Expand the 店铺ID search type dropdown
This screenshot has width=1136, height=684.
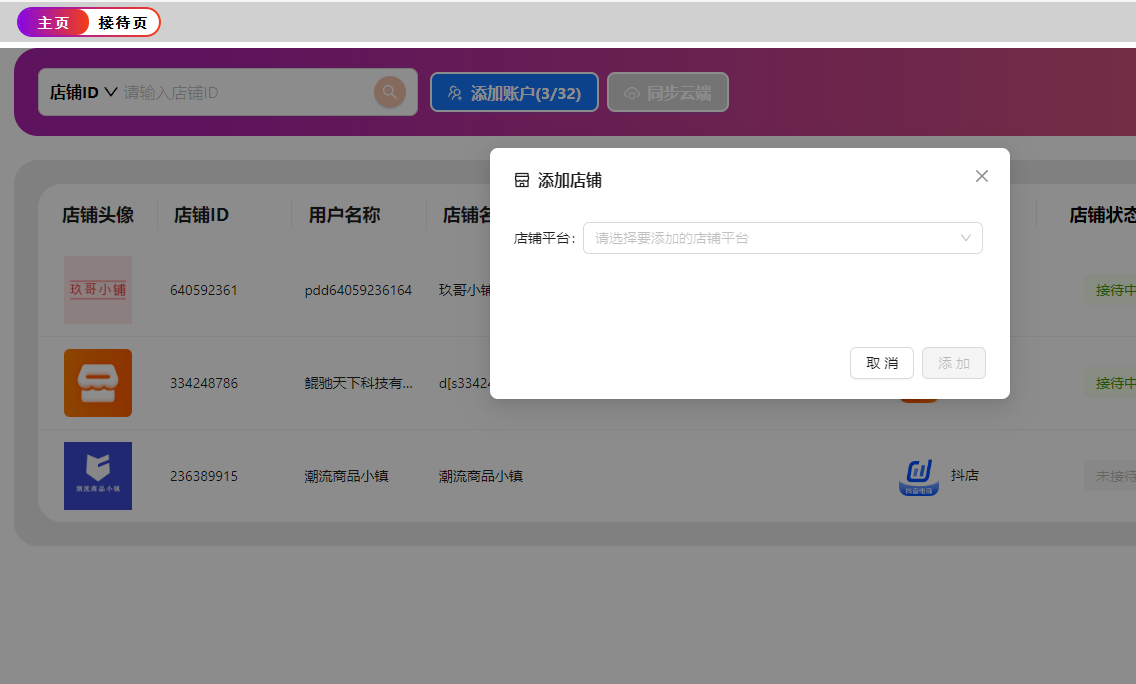(x=84, y=92)
